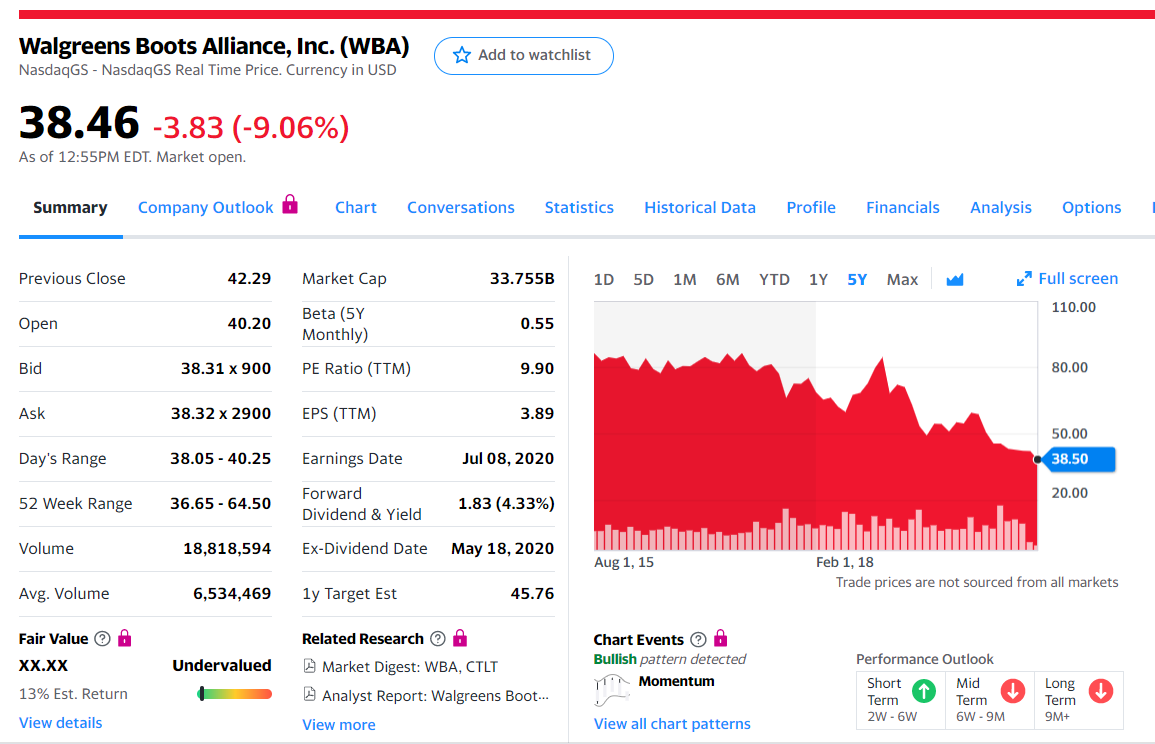
Task: Click the 1y Target Est value 45.76
Action: click(x=533, y=594)
